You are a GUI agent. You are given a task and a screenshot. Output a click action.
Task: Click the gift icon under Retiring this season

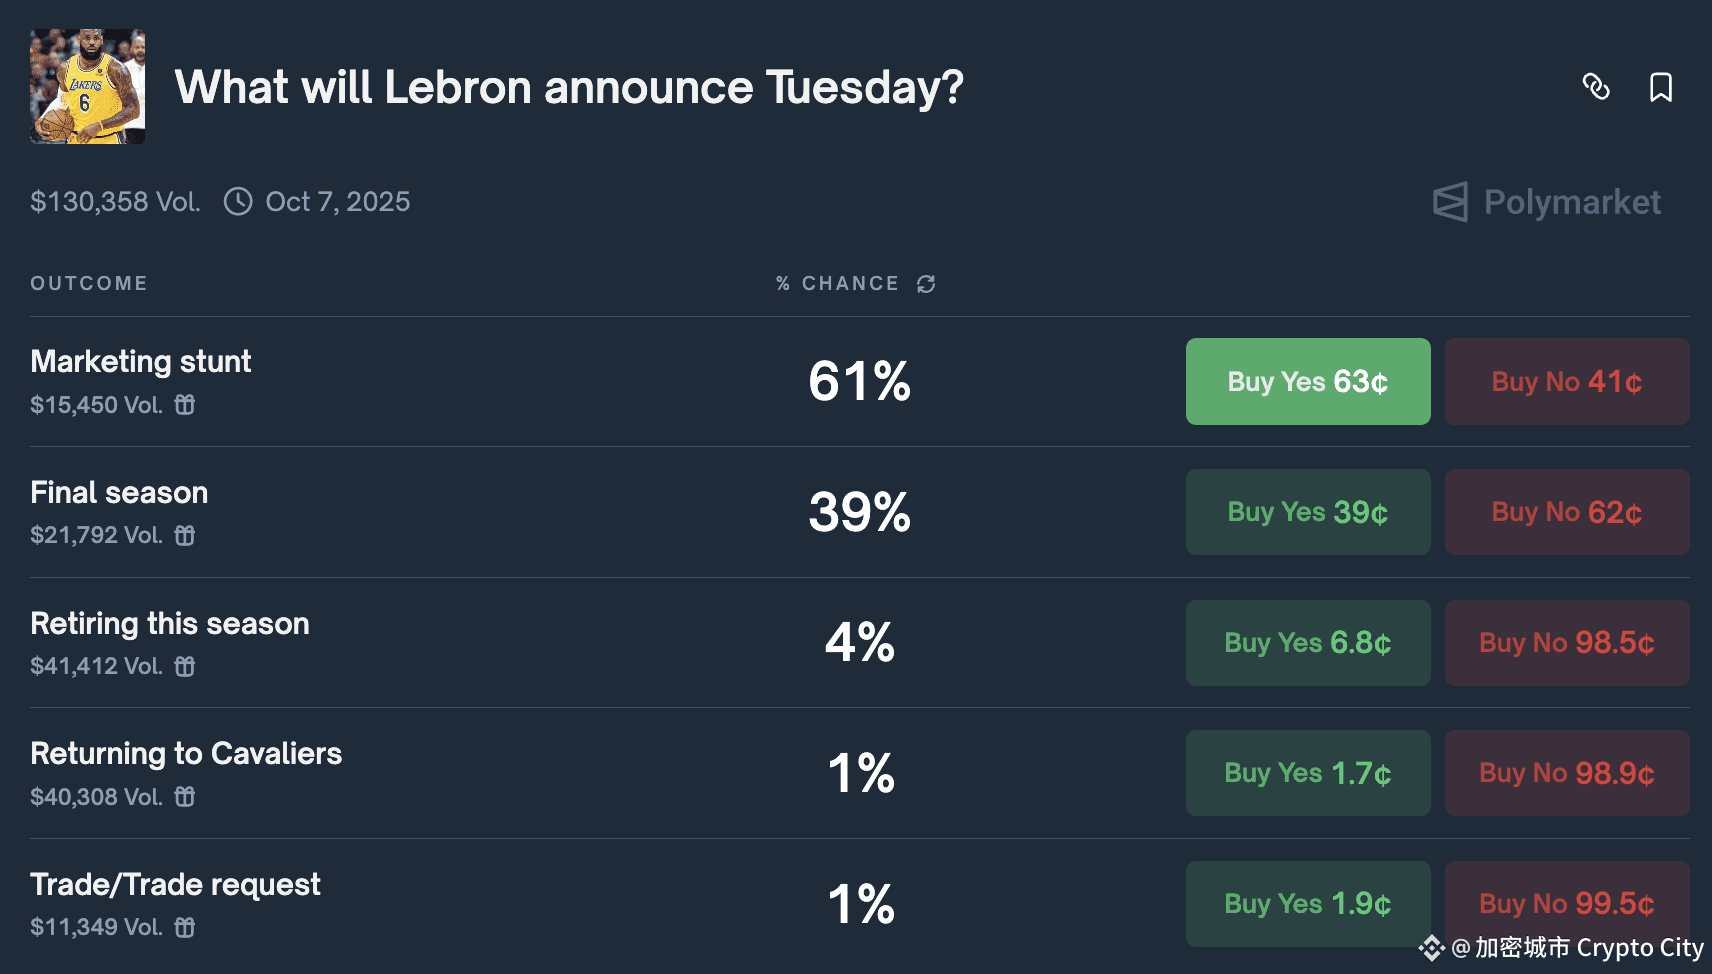(185, 666)
